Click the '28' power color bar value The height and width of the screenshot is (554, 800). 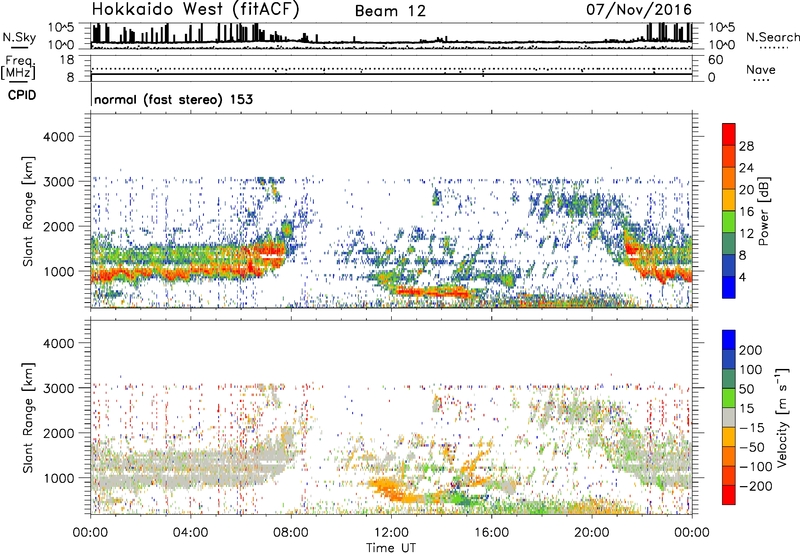(746, 146)
